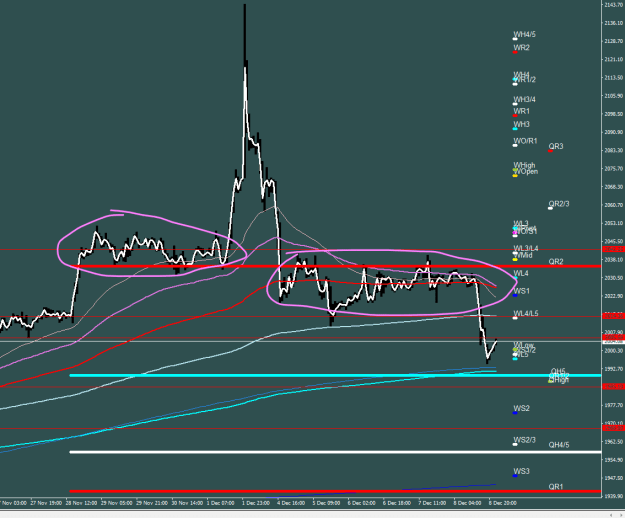Click the 1962.50 price axis value
Image resolution: width=625 pixels, height=518 pixels.
tap(614, 441)
